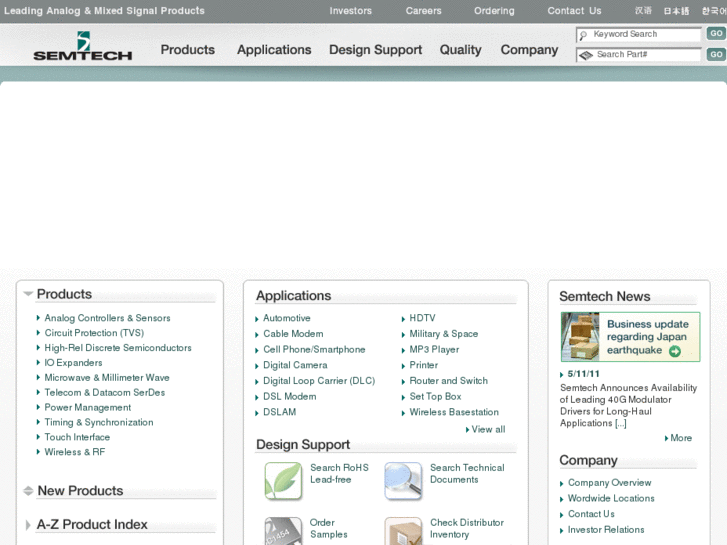The width and height of the screenshot is (727, 545).
Task: Open Telecom & Datacom SerDes
Action: pos(104,392)
